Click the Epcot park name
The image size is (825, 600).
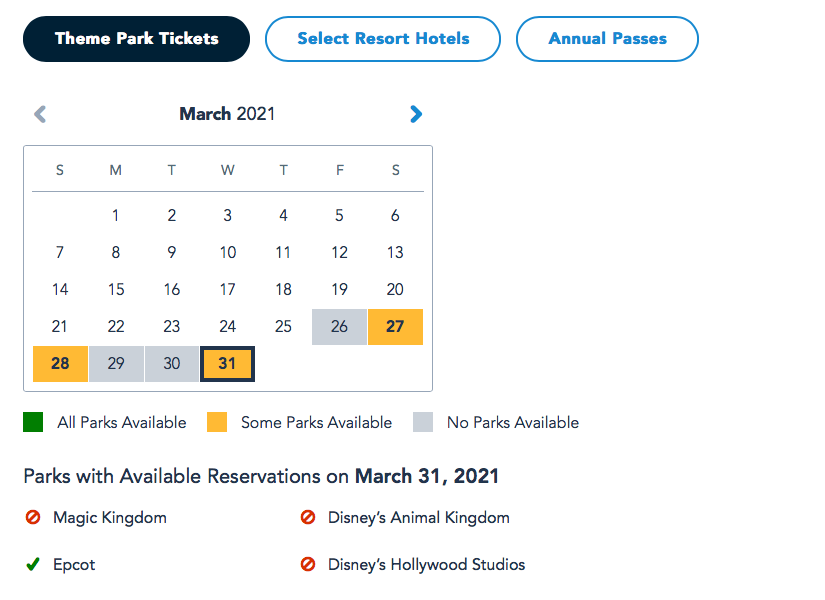point(74,565)
